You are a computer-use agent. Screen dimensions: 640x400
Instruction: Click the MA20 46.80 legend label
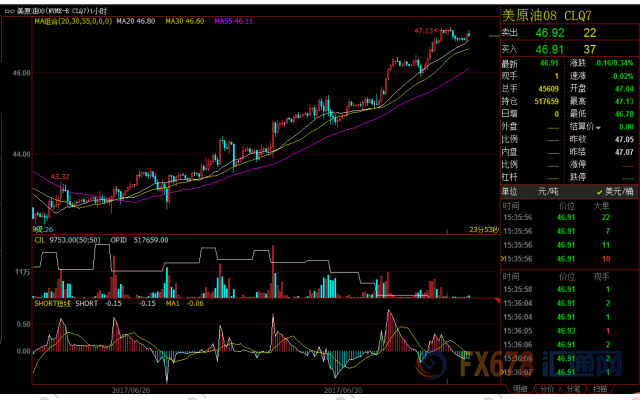click(x=136, y=21)
